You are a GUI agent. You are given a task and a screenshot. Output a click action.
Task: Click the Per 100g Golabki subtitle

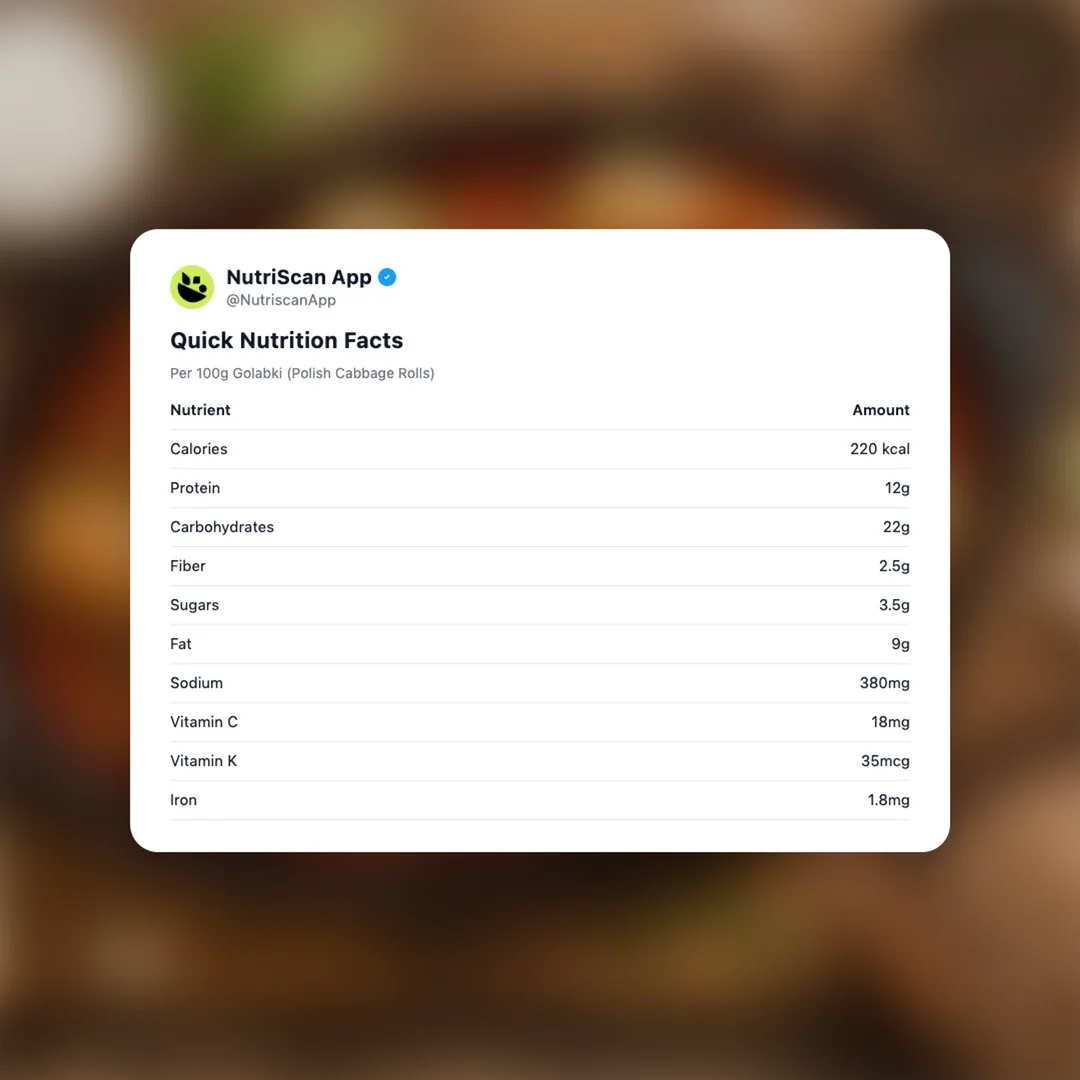(x=302, y=373)
